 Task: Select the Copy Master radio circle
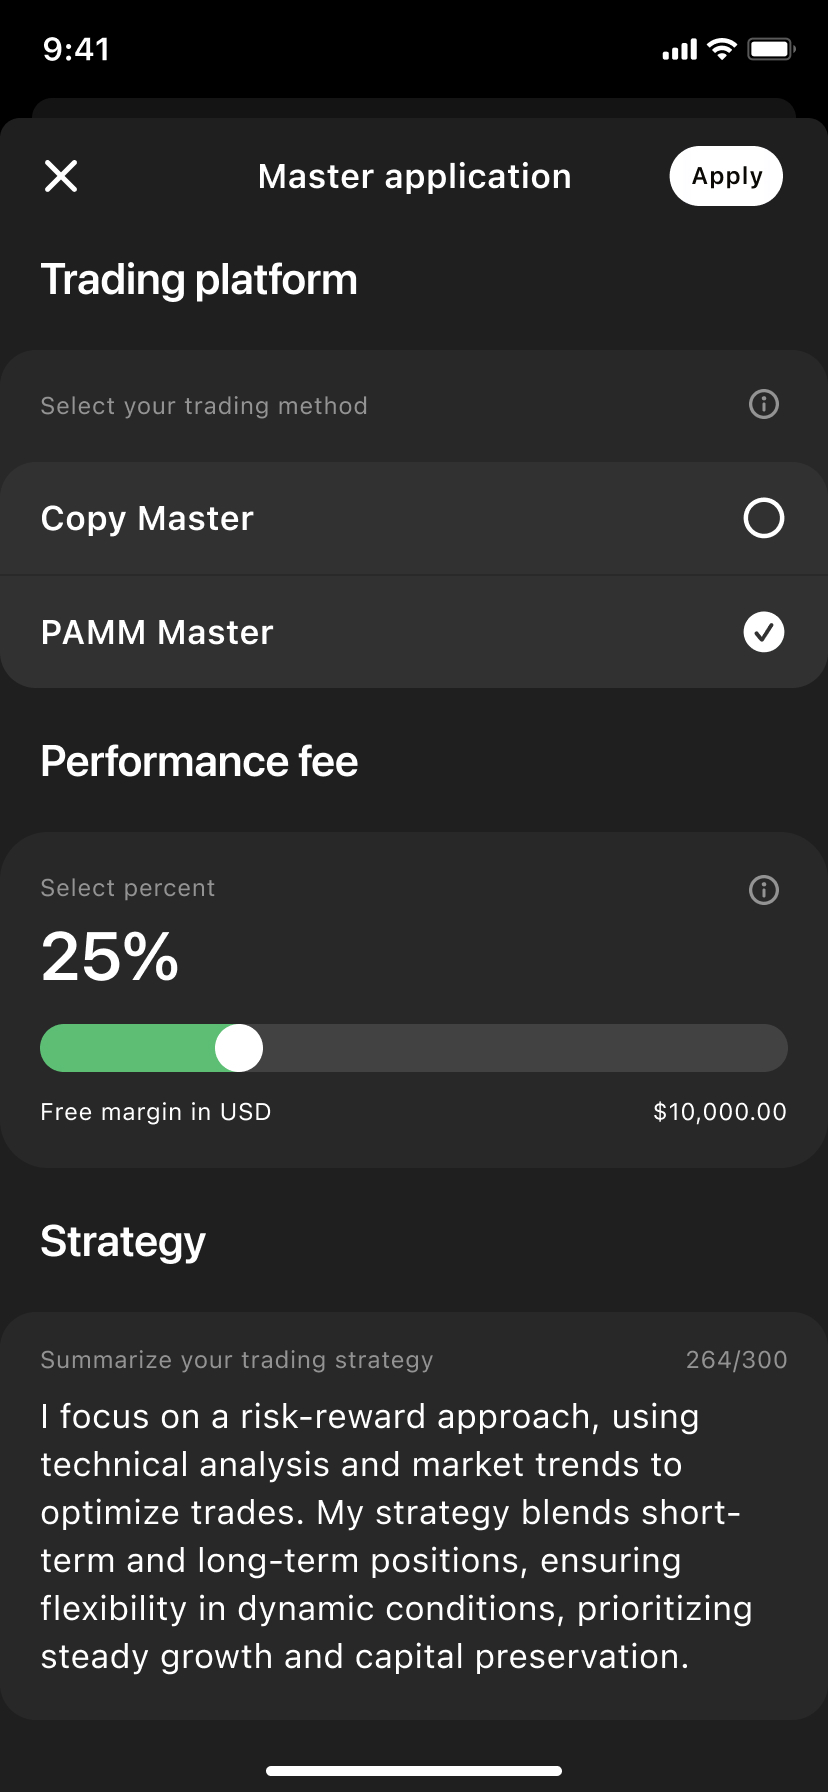pos(764,518)
